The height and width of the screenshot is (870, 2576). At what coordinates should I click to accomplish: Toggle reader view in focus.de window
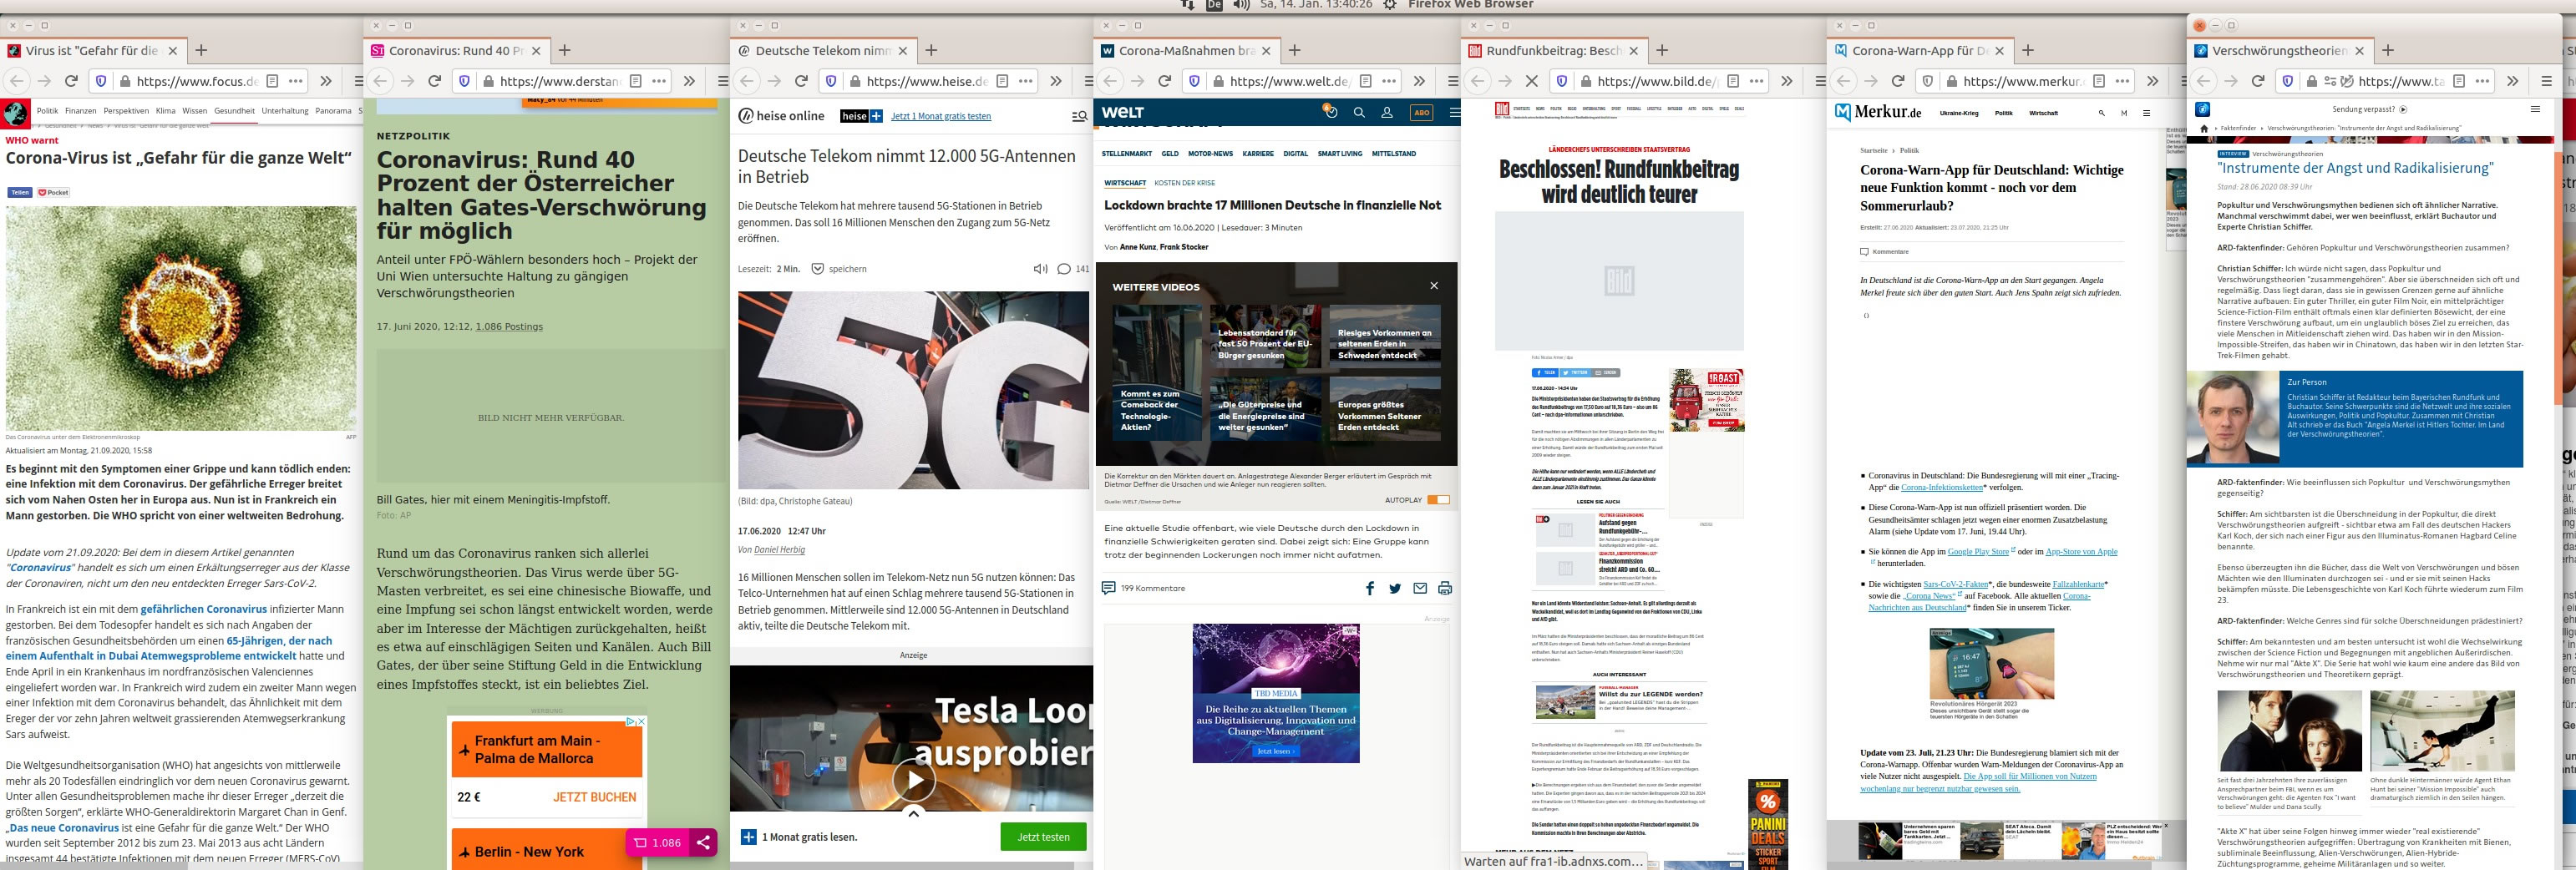[x=272, y=81]
